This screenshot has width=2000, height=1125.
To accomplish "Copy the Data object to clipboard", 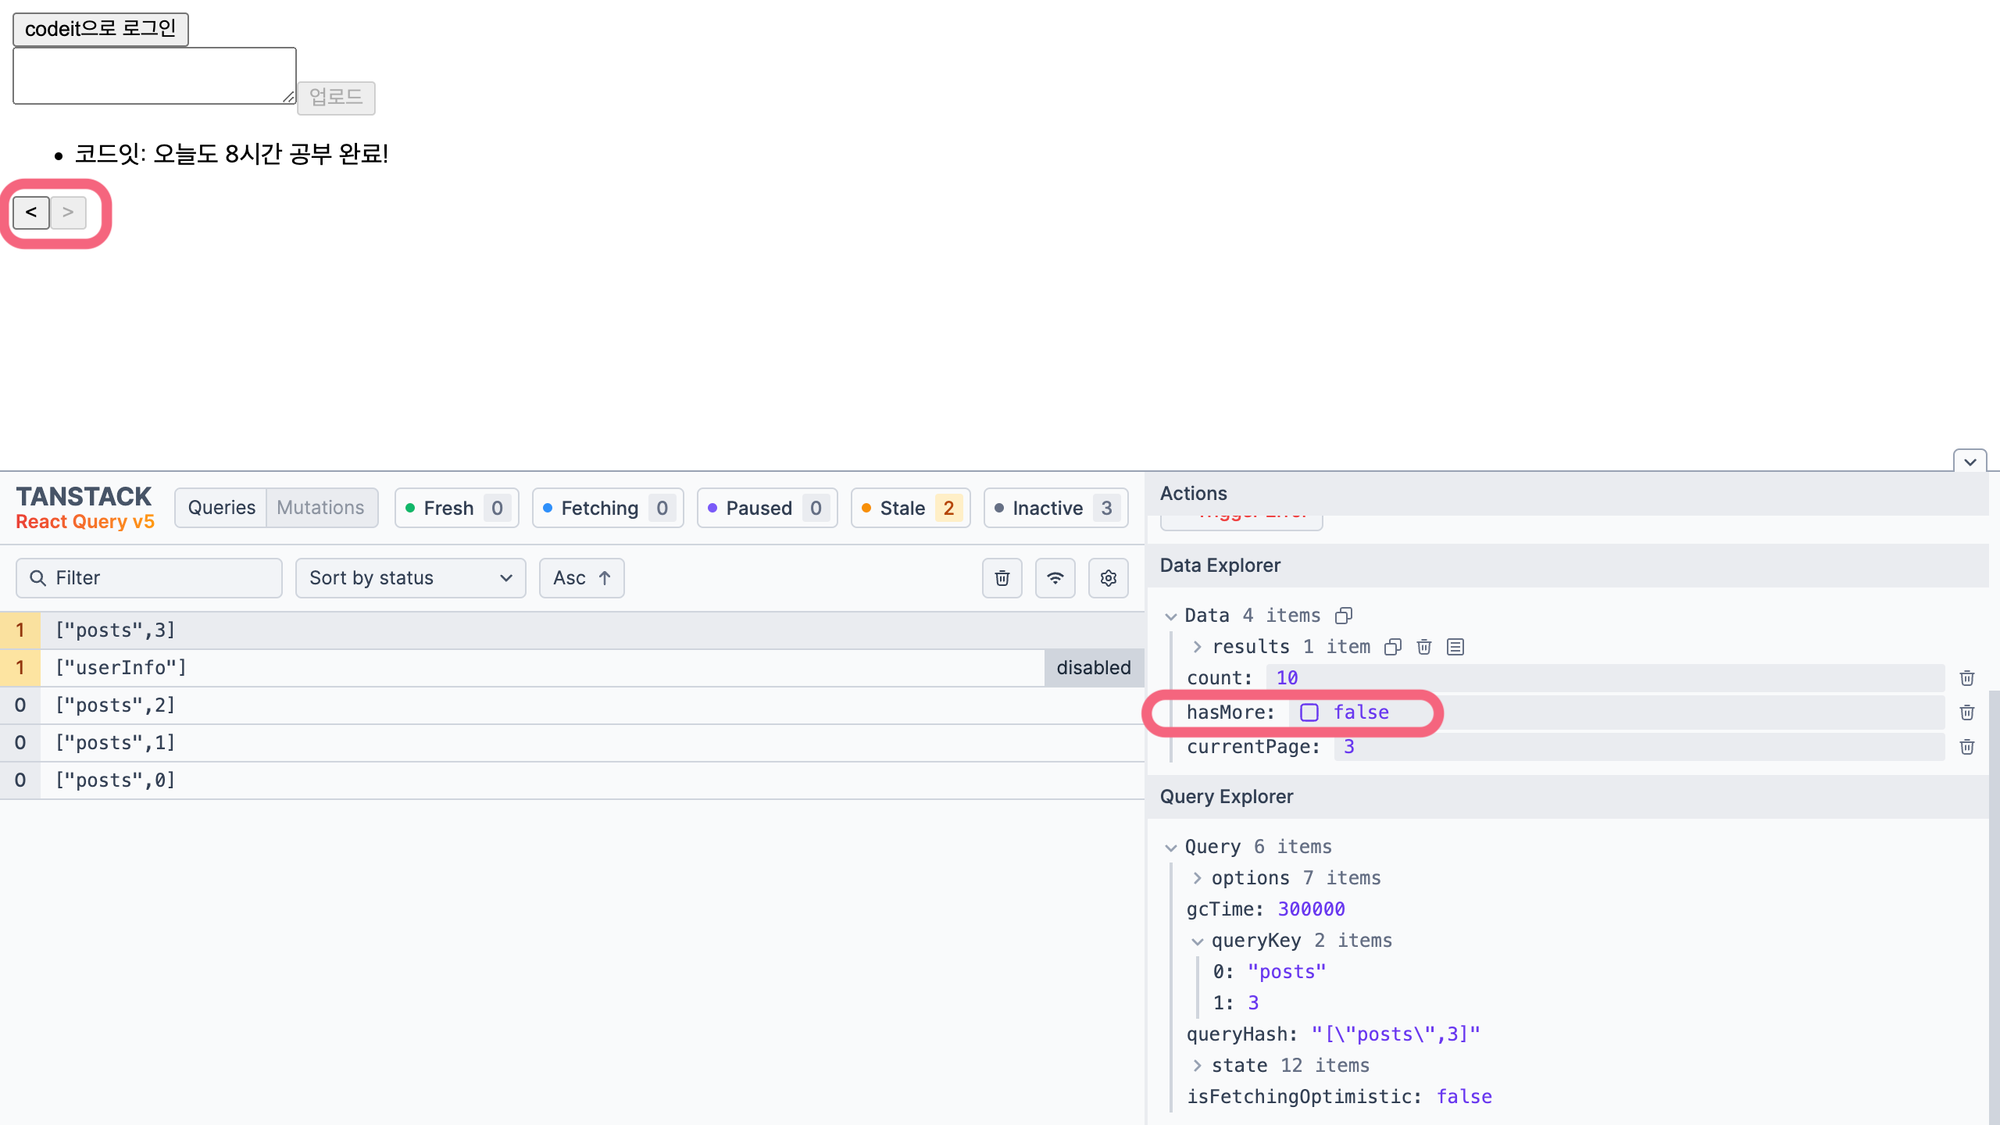I will click(x=1344, y=615).
